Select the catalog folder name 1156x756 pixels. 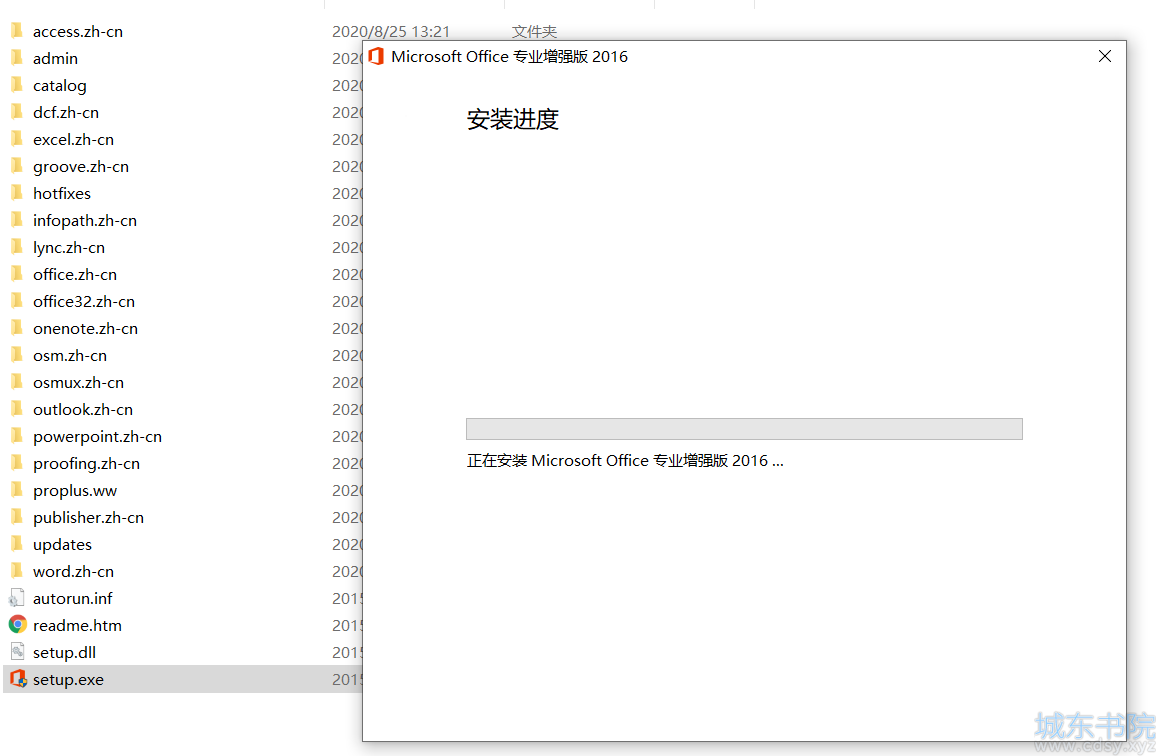click(60, 86)
